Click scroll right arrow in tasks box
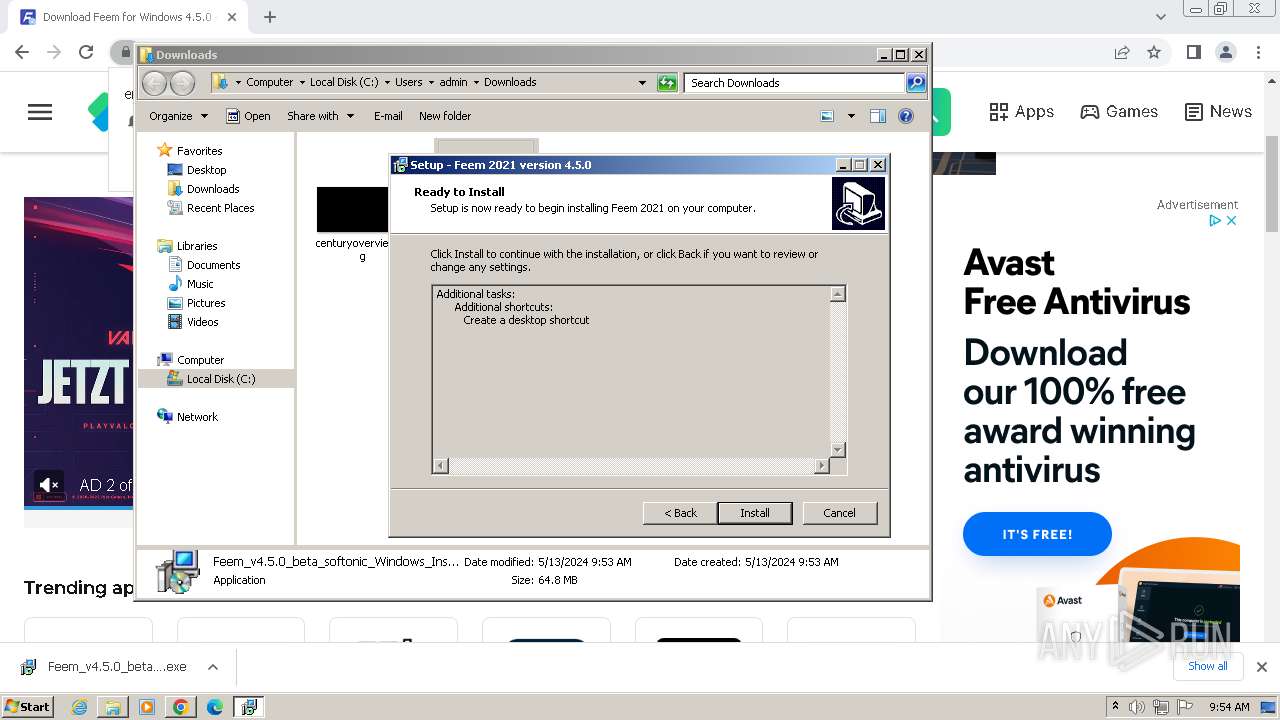 click(x=822, y=466)
